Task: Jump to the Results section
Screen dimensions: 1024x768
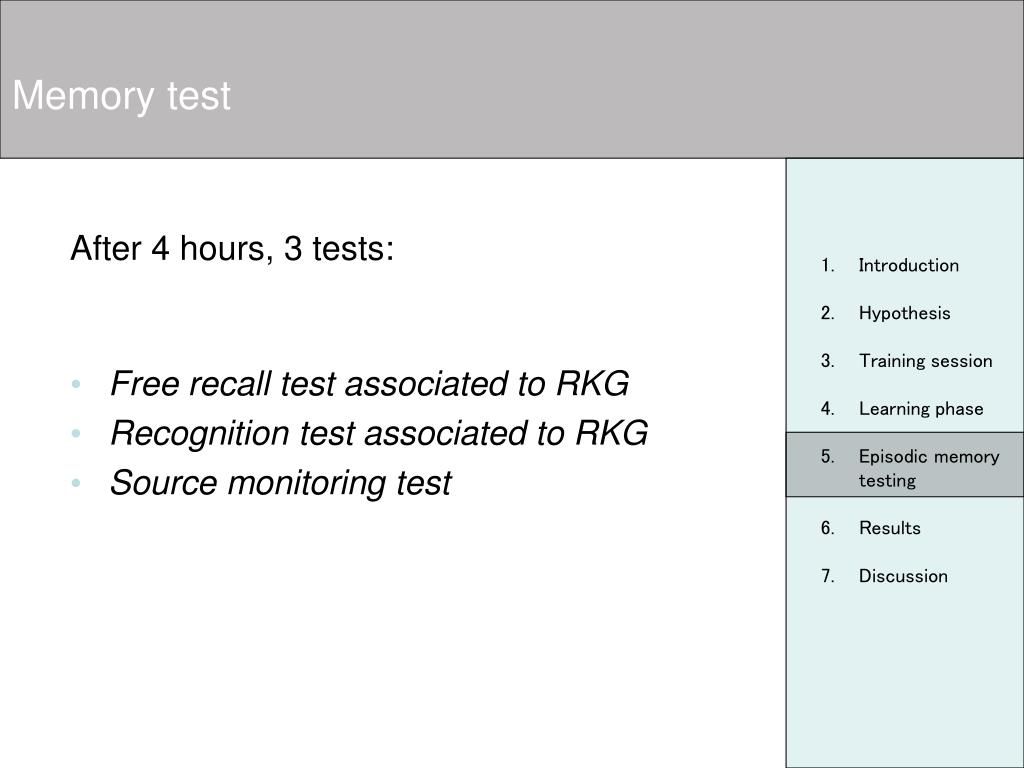Action: coord(889,528)
